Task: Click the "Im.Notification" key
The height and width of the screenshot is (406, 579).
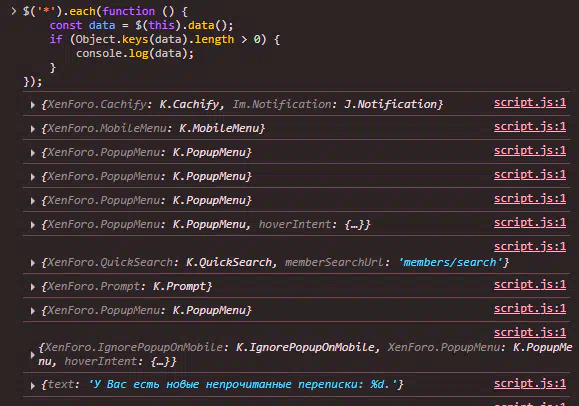Action: click(282, 105)
